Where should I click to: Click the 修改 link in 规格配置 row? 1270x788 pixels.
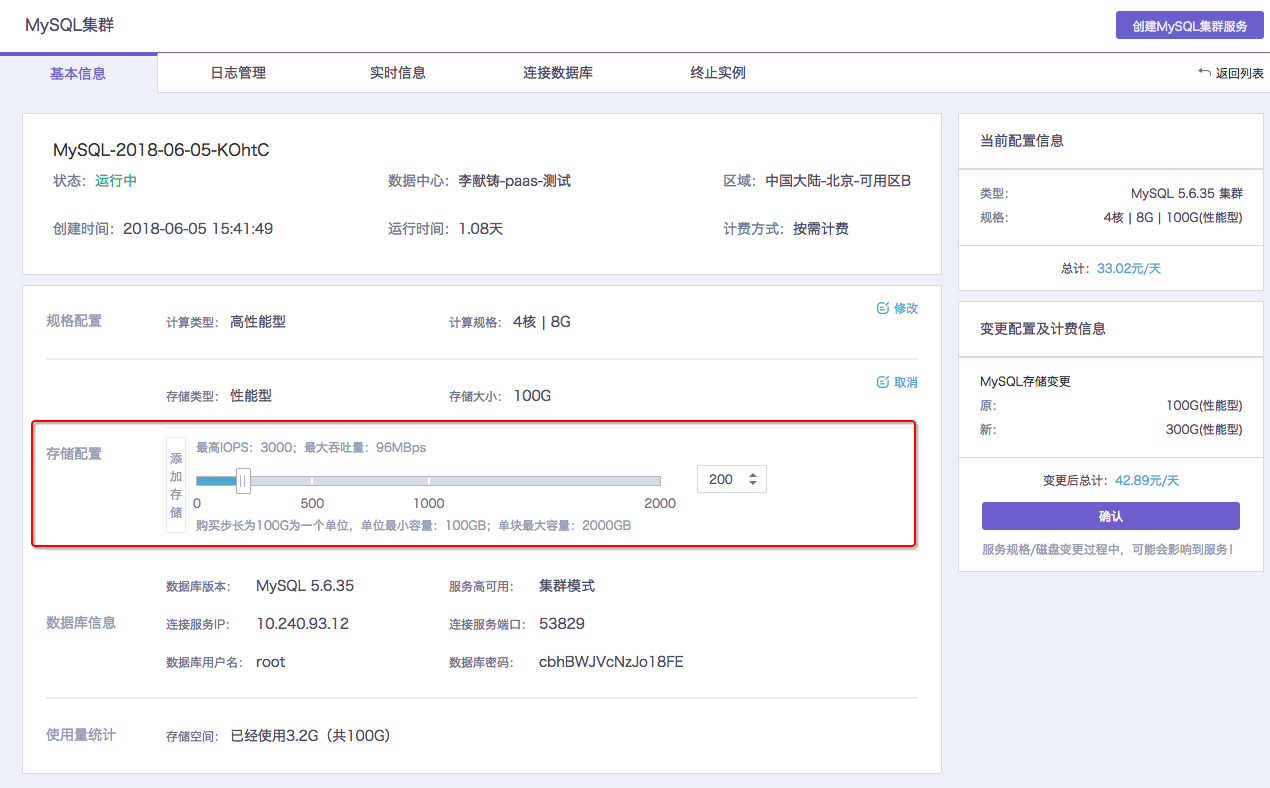click(x=897, y=308)
